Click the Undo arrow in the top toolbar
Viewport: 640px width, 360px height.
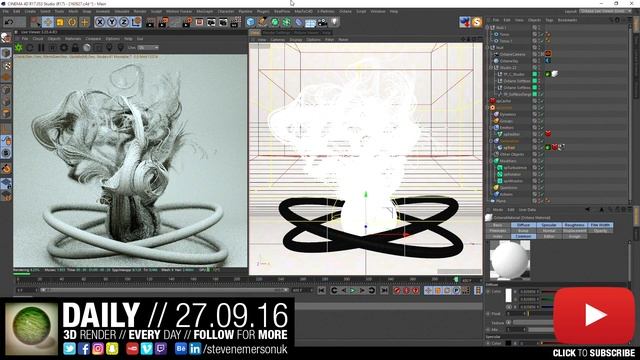click(x=9, y=22)
